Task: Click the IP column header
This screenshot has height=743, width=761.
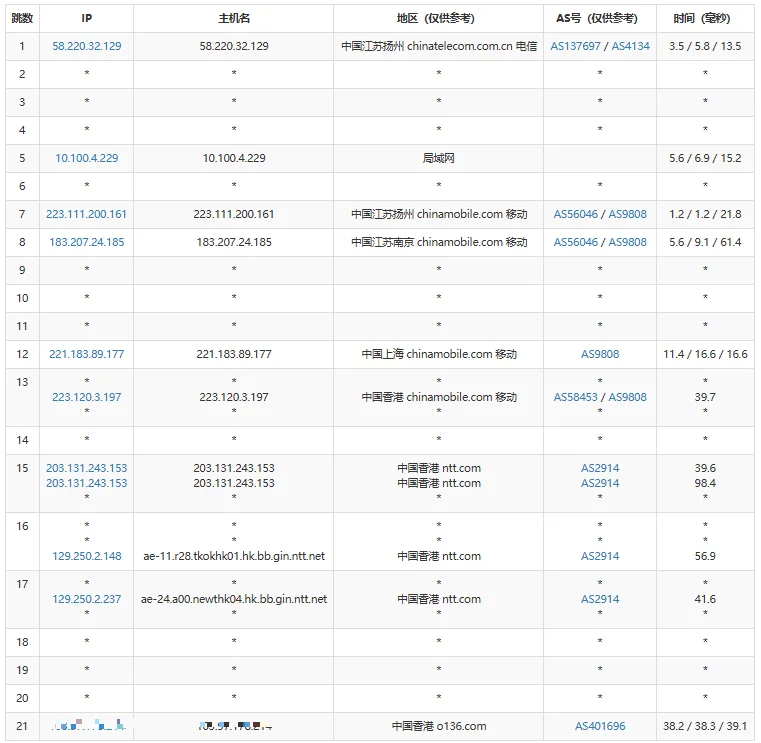Action: [x=86, y=18]
